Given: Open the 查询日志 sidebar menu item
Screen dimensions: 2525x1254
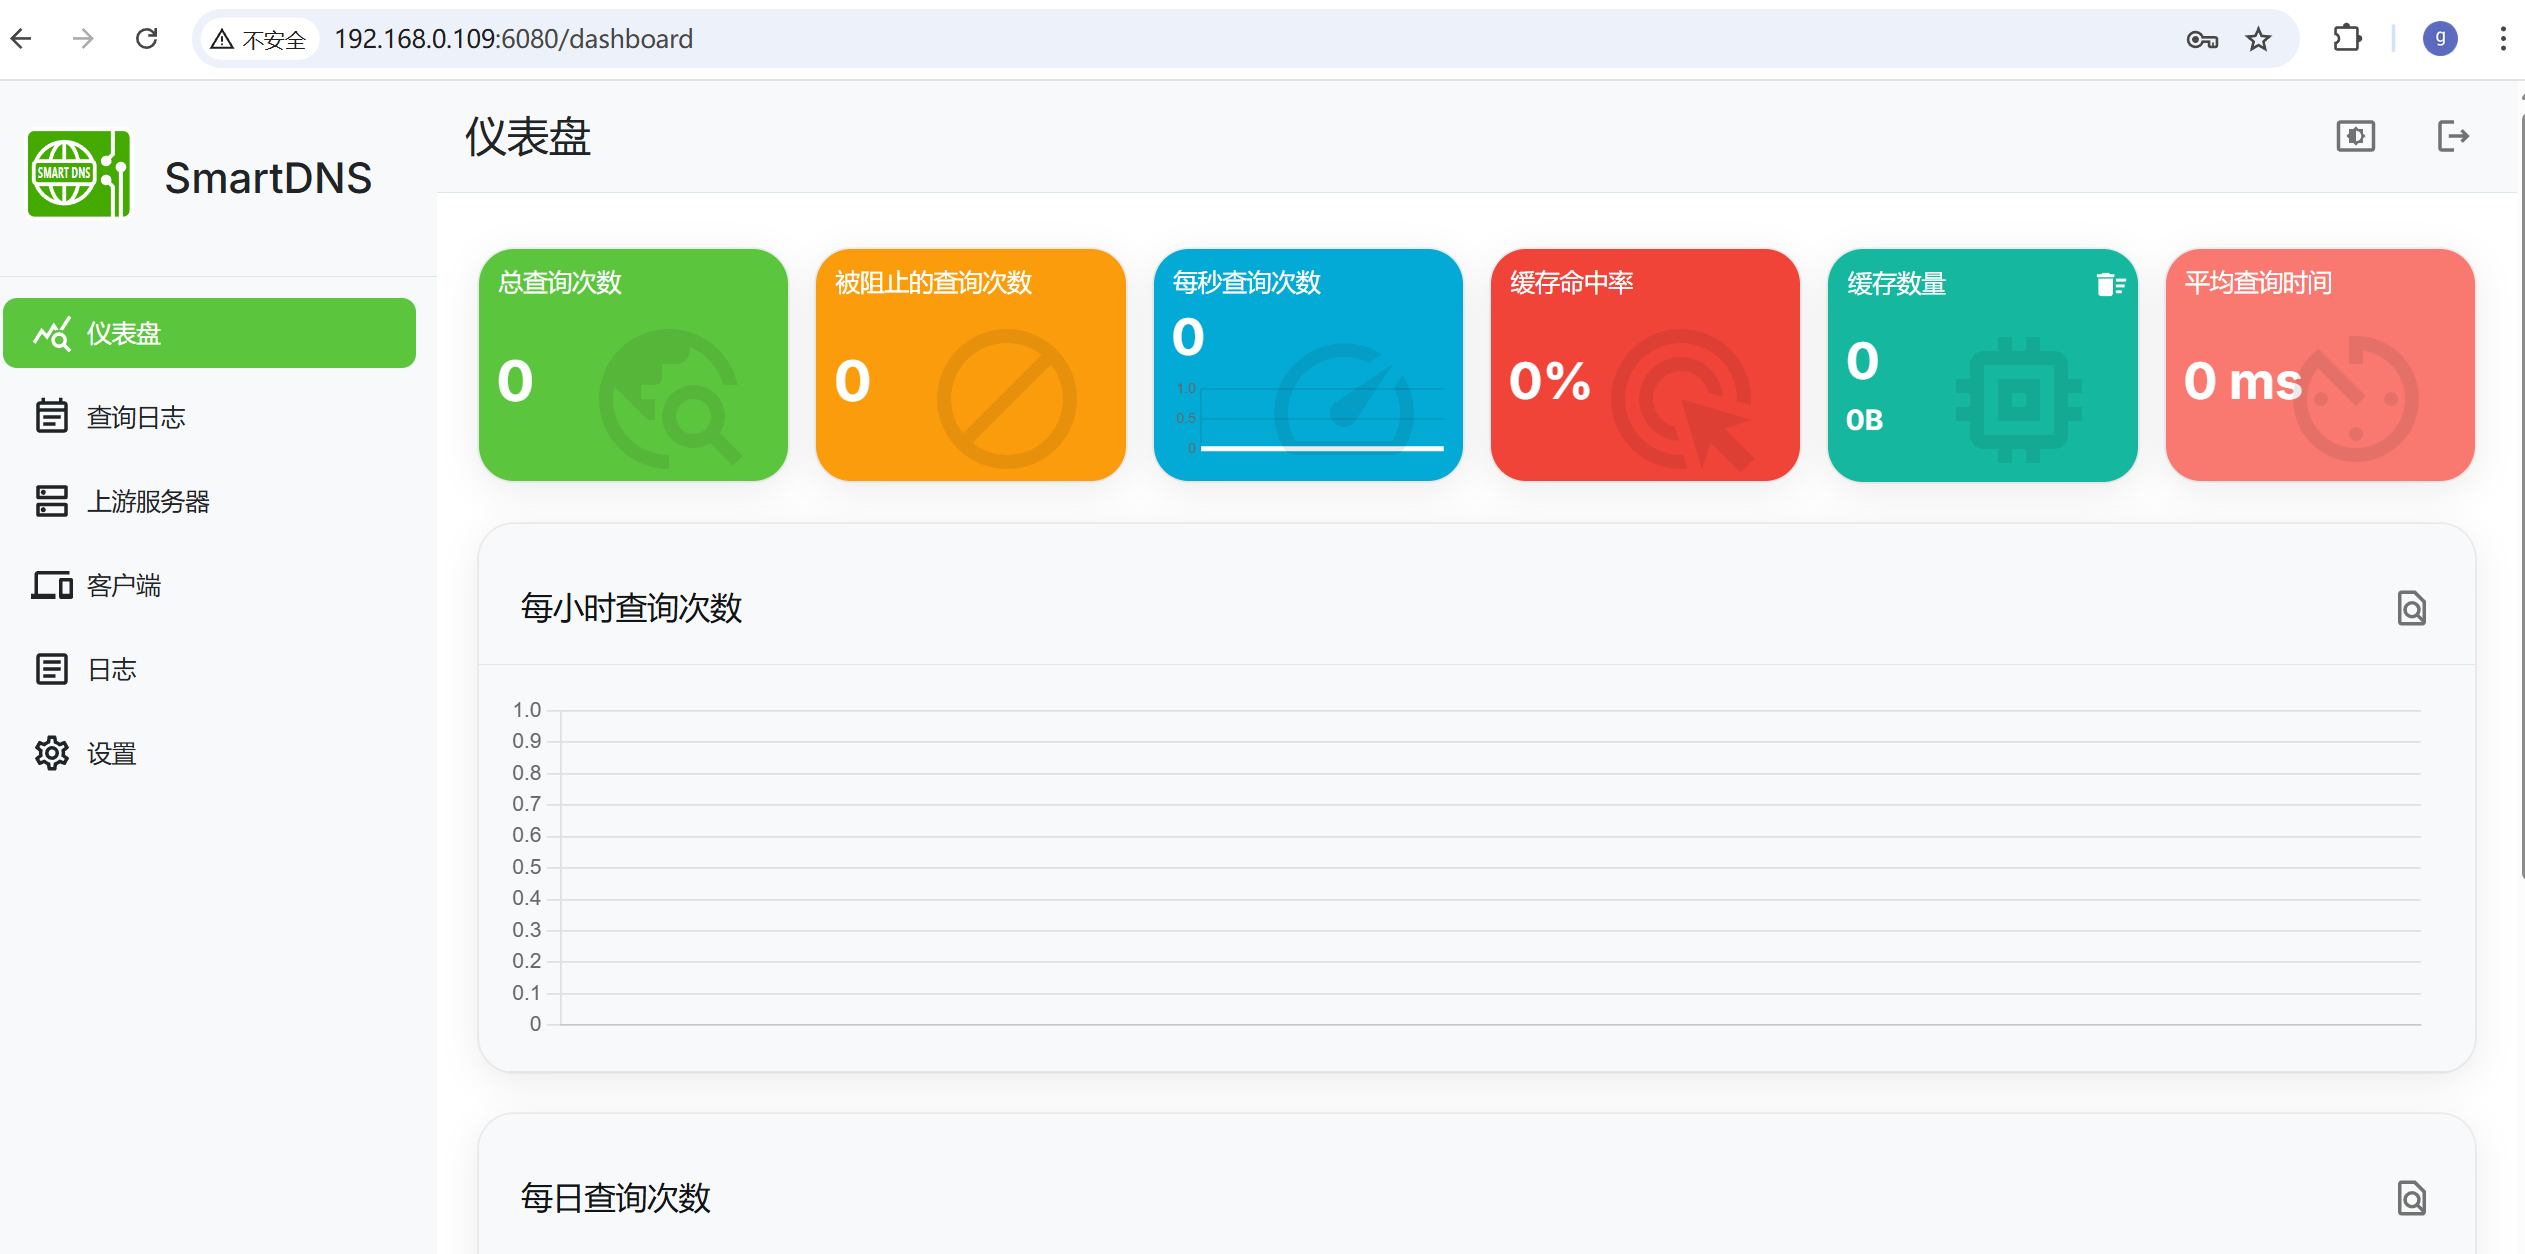Looking at the screenshot, I should pyautogui.click(x=135, y=417).
